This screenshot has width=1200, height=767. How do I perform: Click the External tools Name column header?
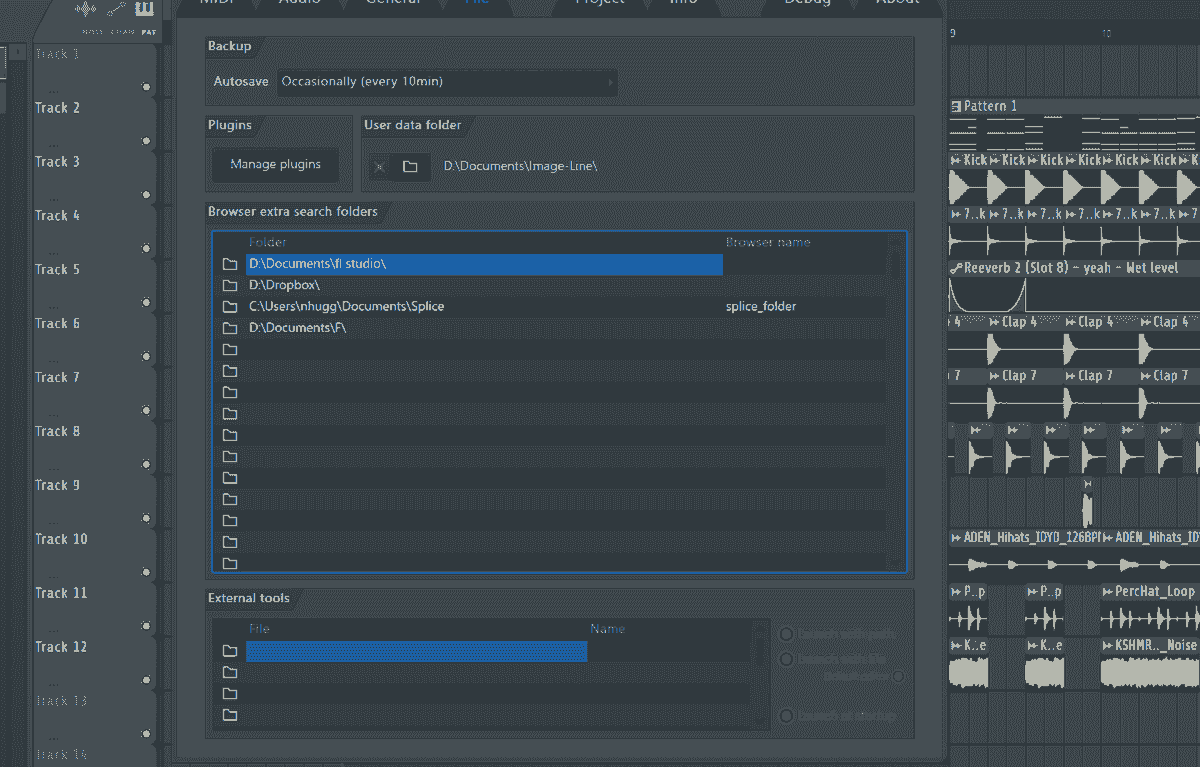tap(607, 629)
